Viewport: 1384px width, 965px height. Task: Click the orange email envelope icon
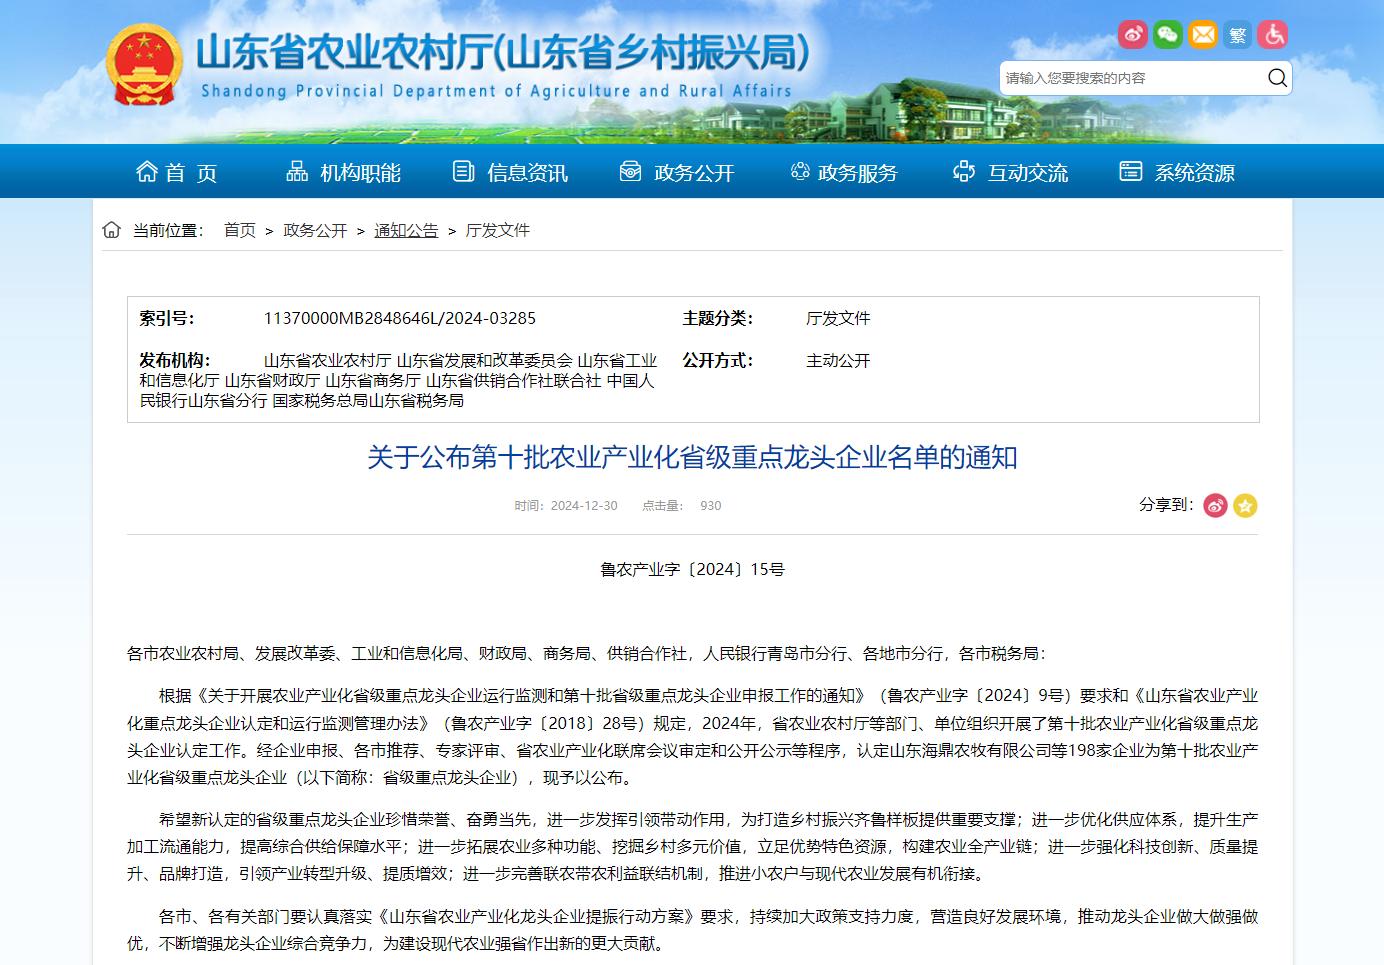click(x=1203, y=35)
